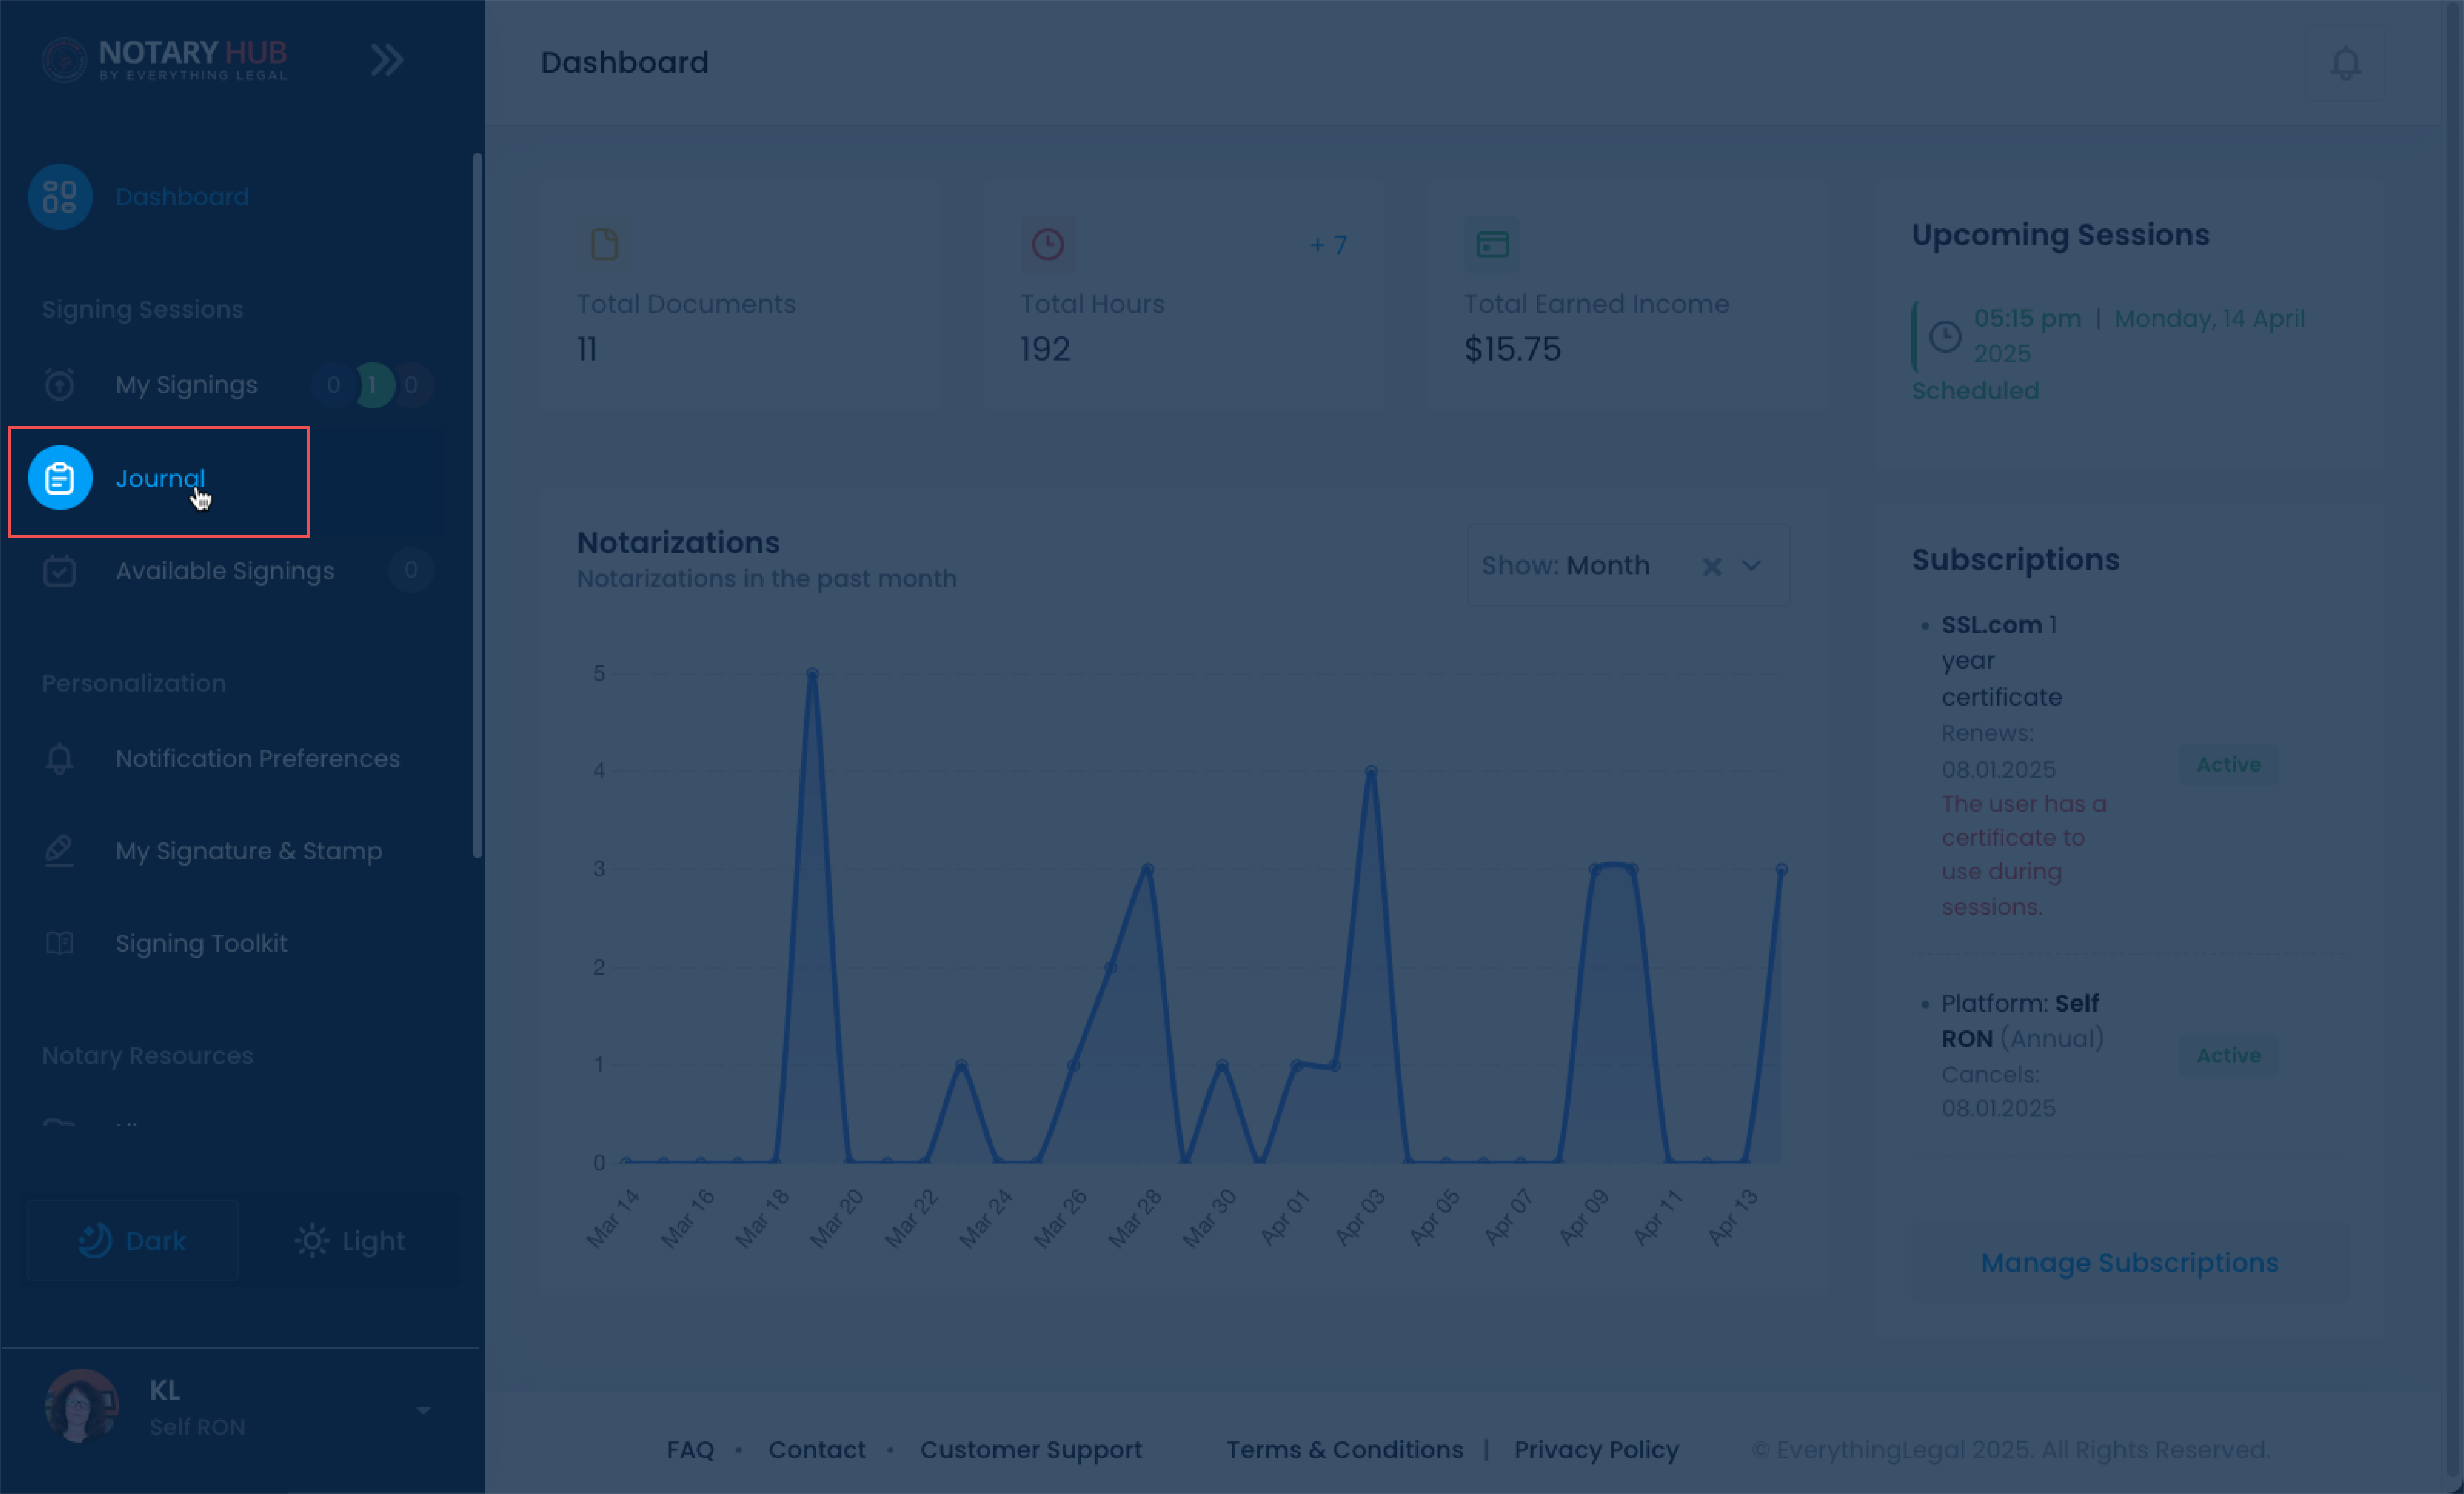
Task: Click the green badge 1 on My Signings
Action: point(373,385)
